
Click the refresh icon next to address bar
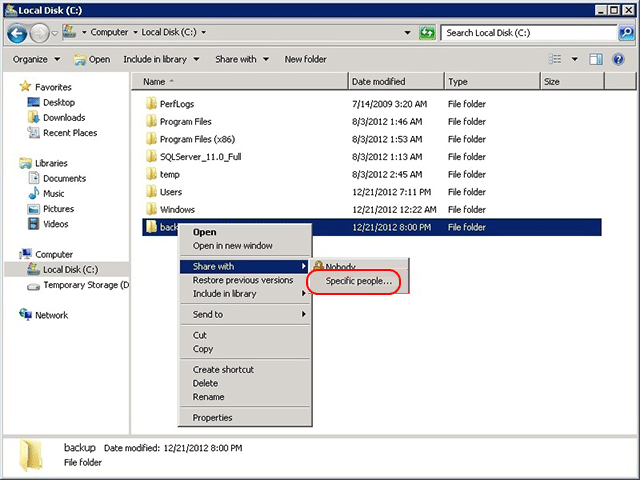[427, 33]
